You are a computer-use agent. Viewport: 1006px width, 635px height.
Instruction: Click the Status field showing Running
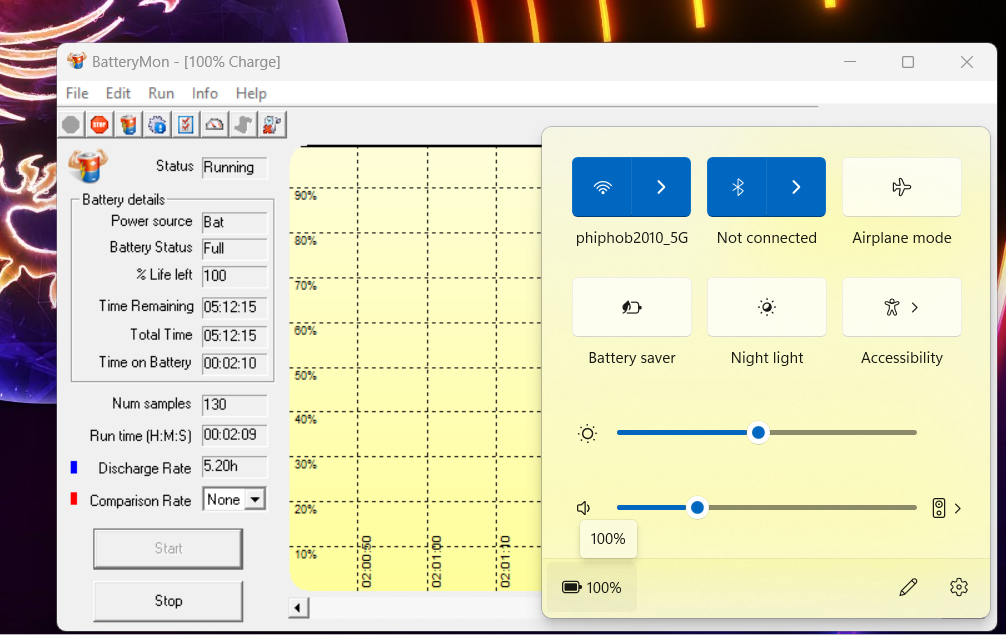(234, 167)
